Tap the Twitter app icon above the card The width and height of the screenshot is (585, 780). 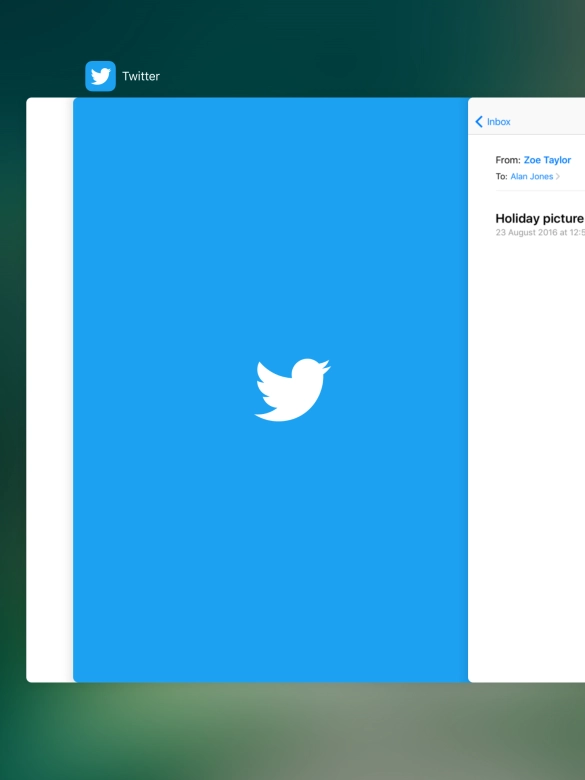coord(100,76)
